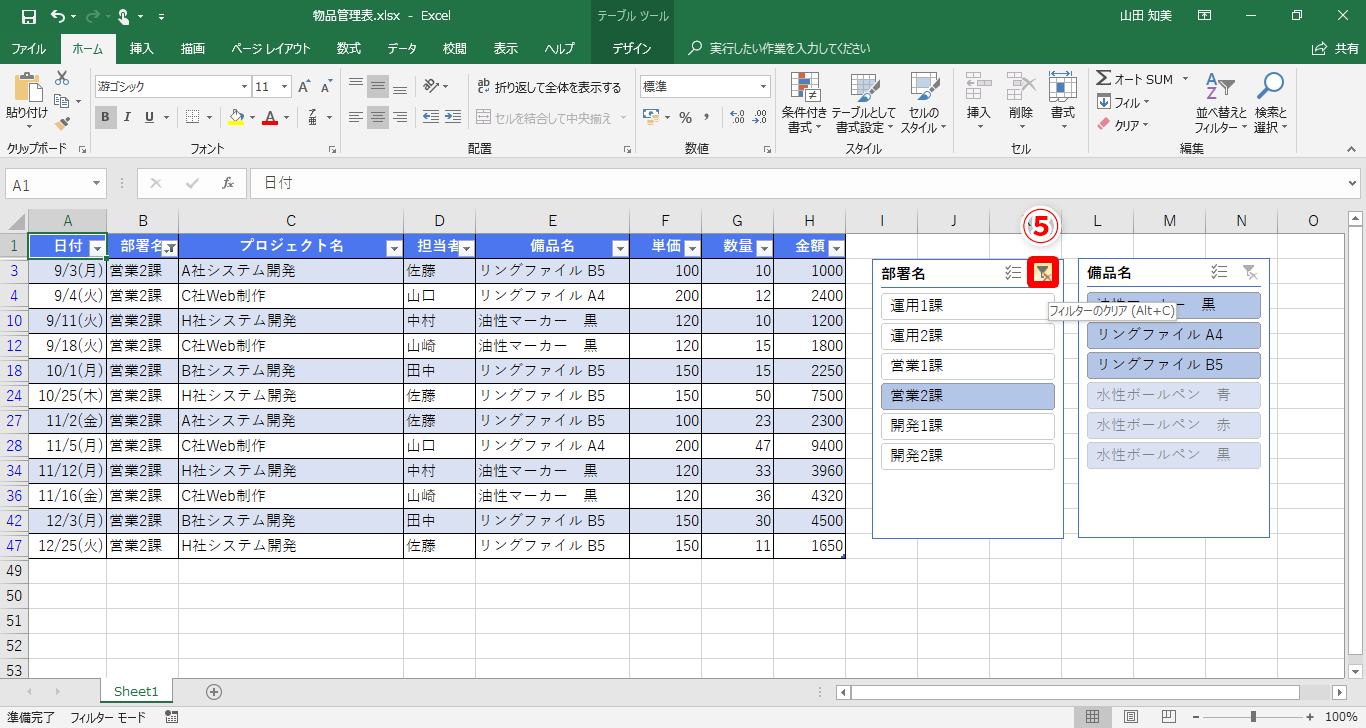Select リングファイル A4 slicer item

click(x=1174, y=335)
